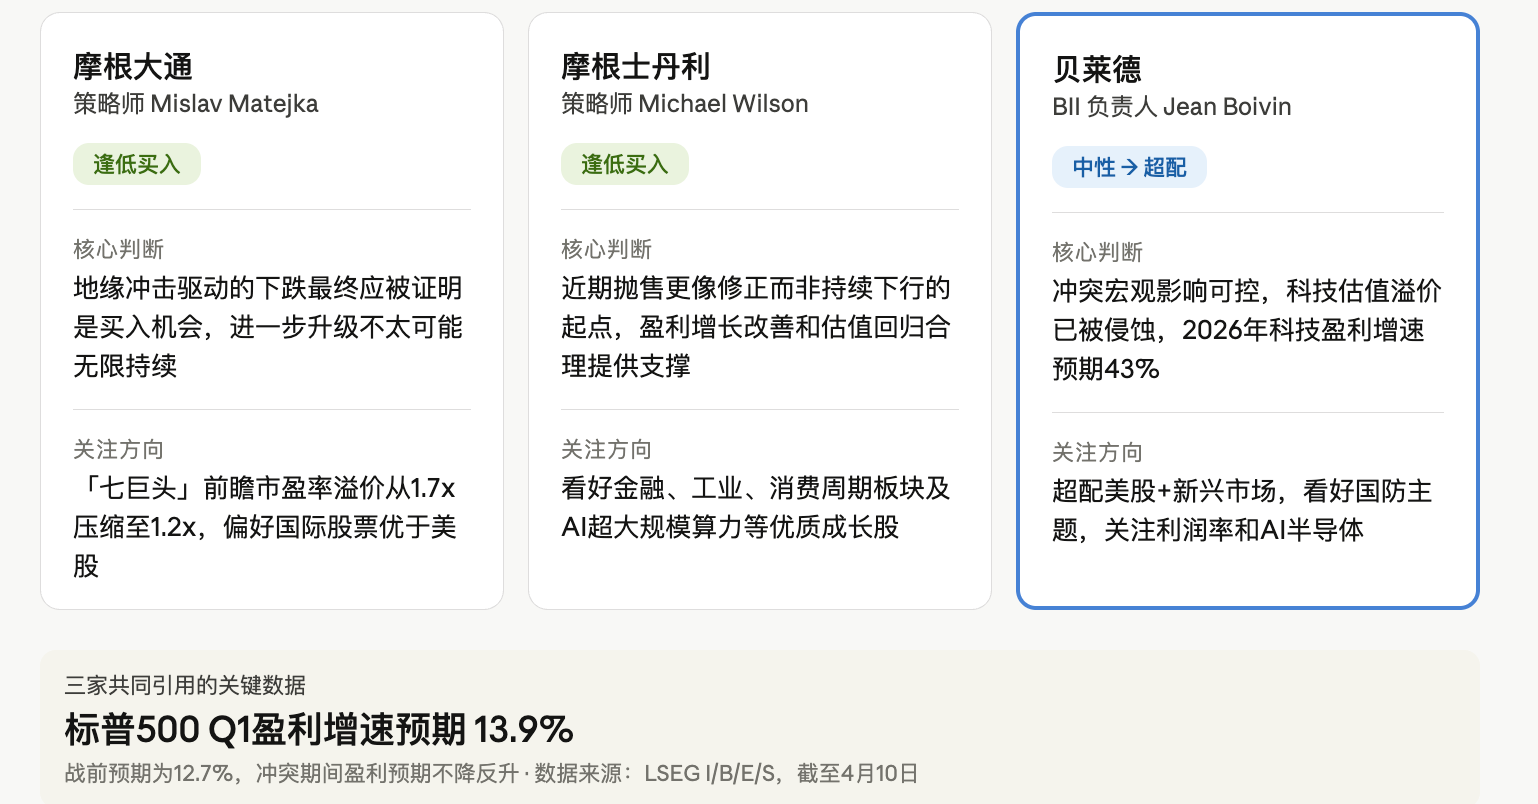
Task: Click the 三家共同引用的关键数据 caption
Action: (185, 685)
